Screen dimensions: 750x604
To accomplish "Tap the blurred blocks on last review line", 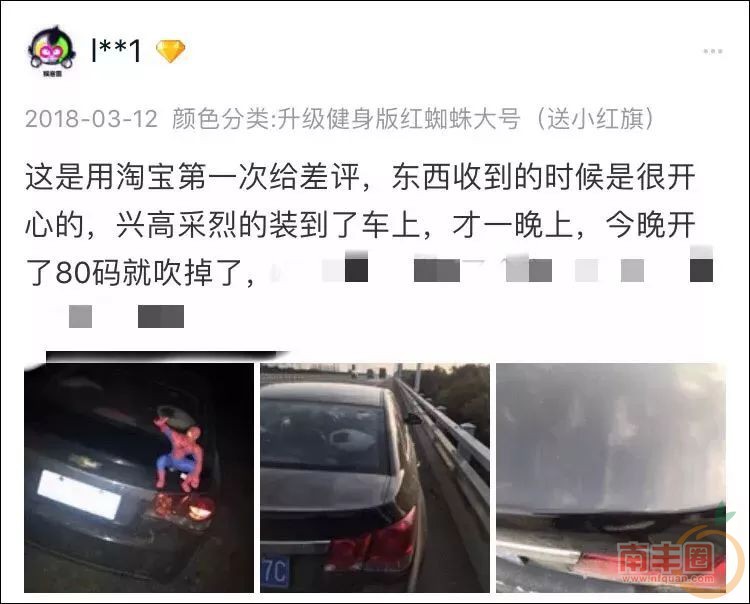I will [x=126, y=316].
